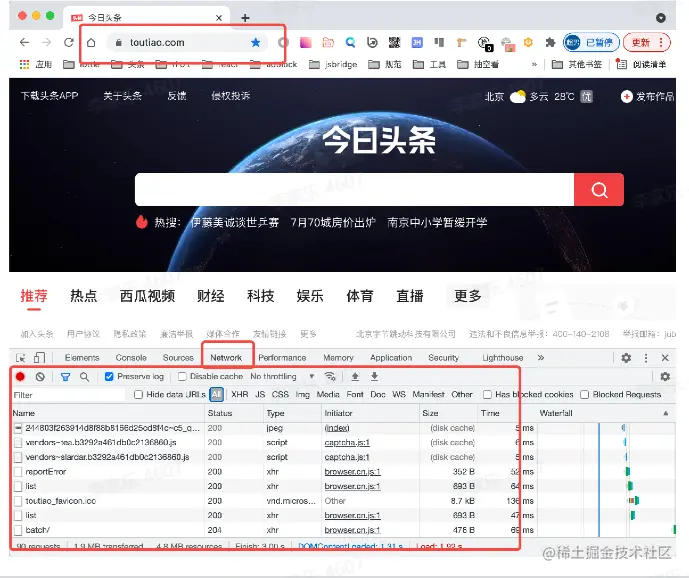Screen dimensions: 689x578
Task: Click hot search 7月70城房价出炉
Action: click(333, 222)
